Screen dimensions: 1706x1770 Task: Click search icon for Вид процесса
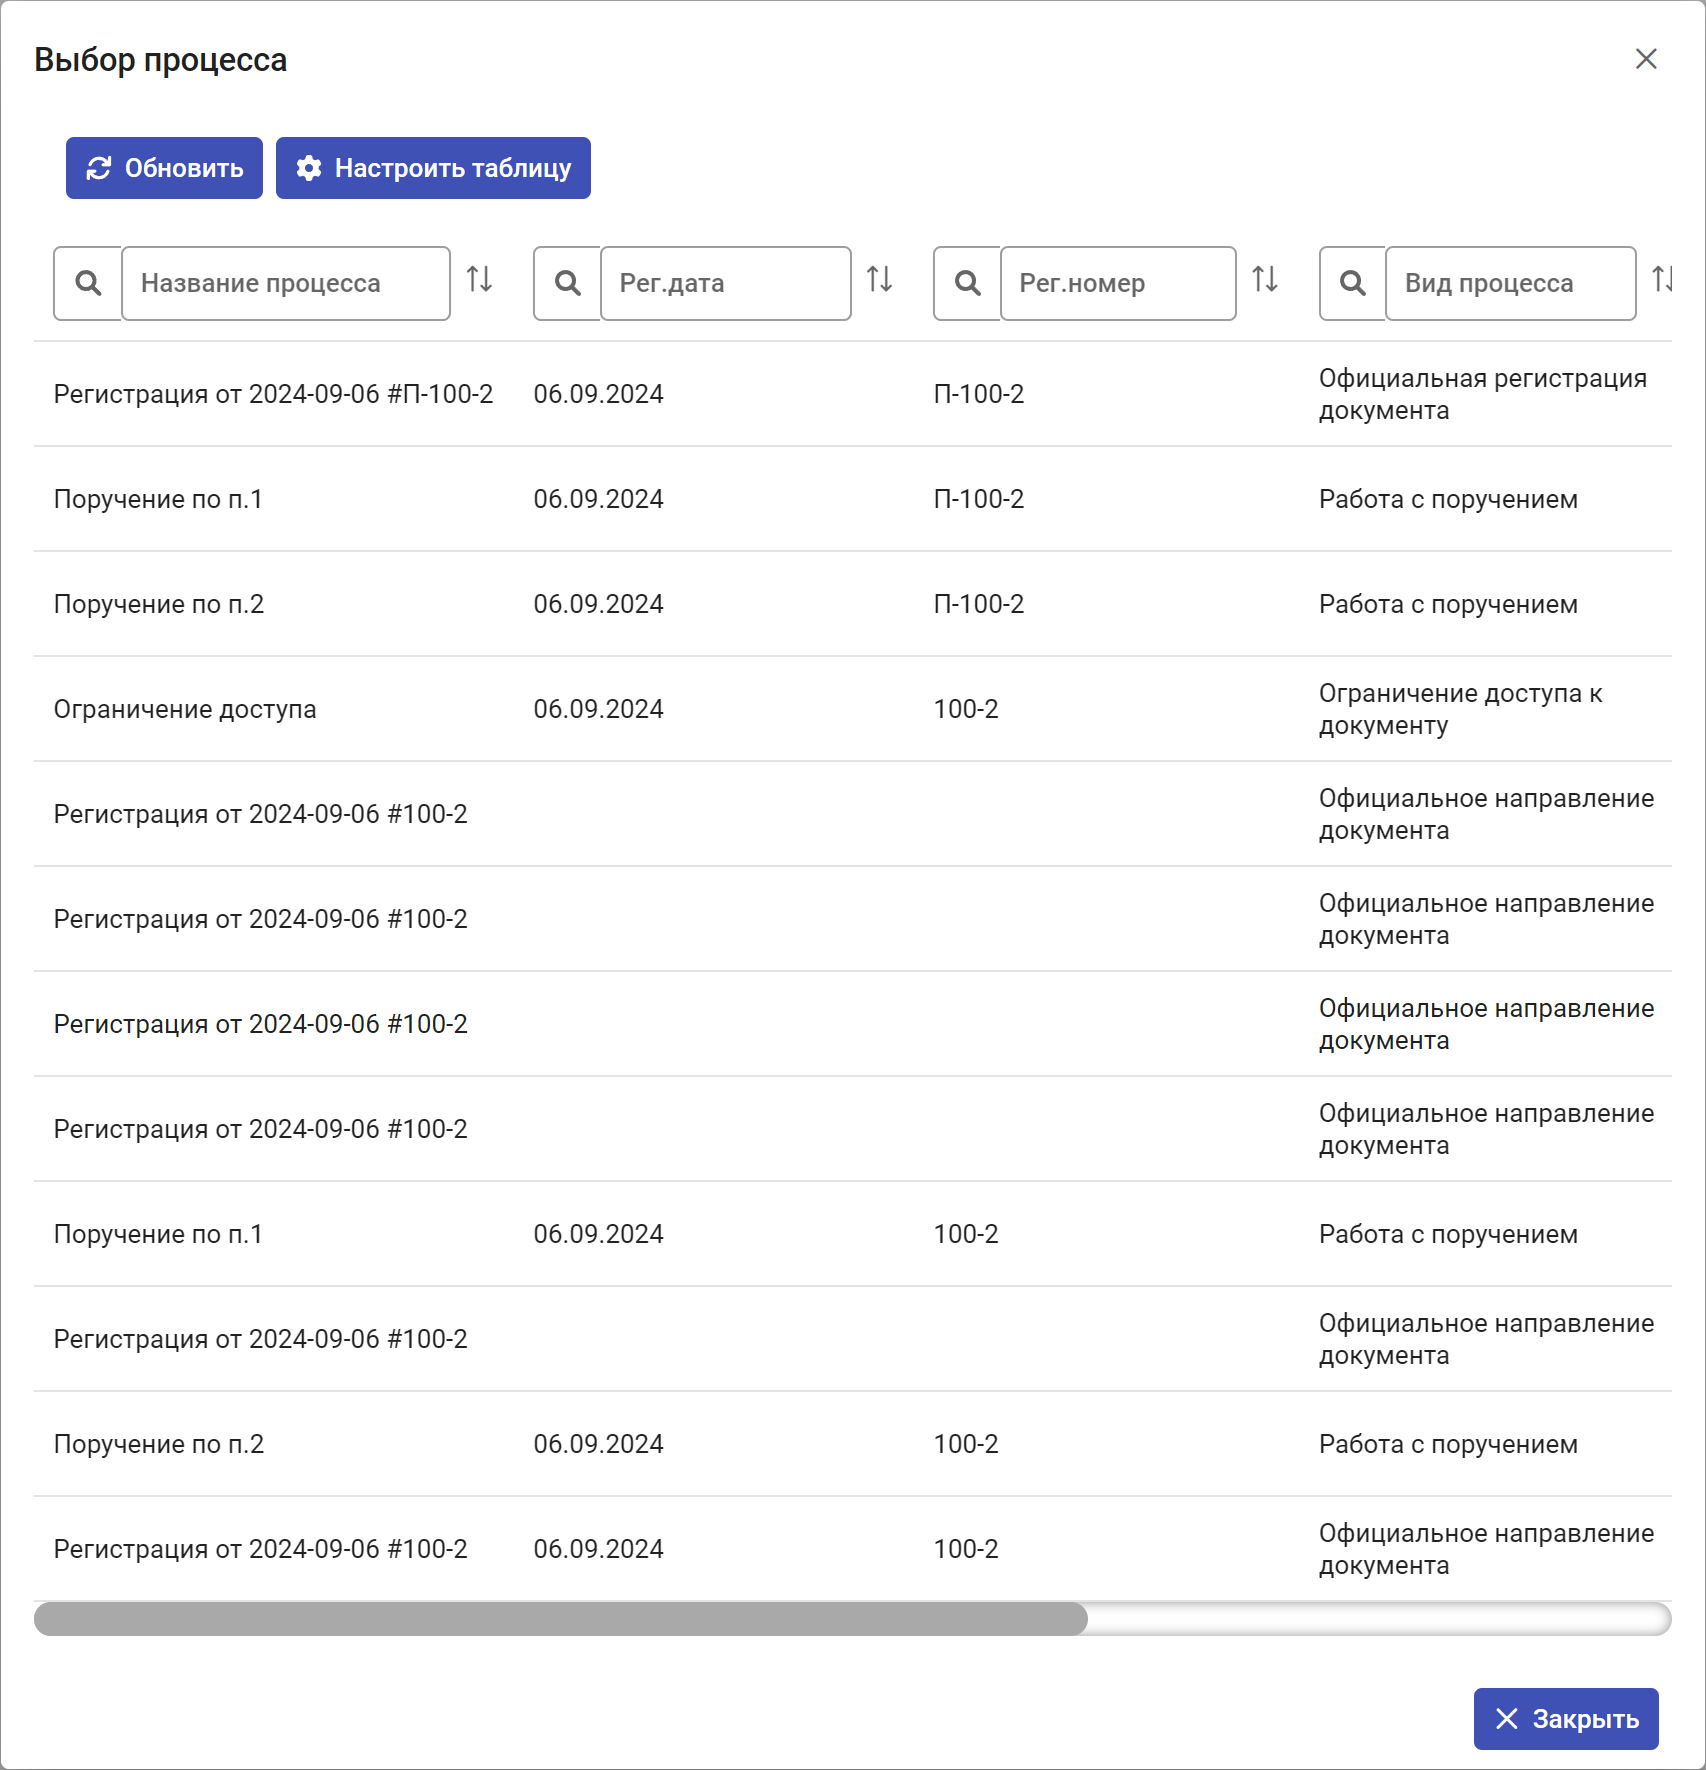tap(1352, 283)
